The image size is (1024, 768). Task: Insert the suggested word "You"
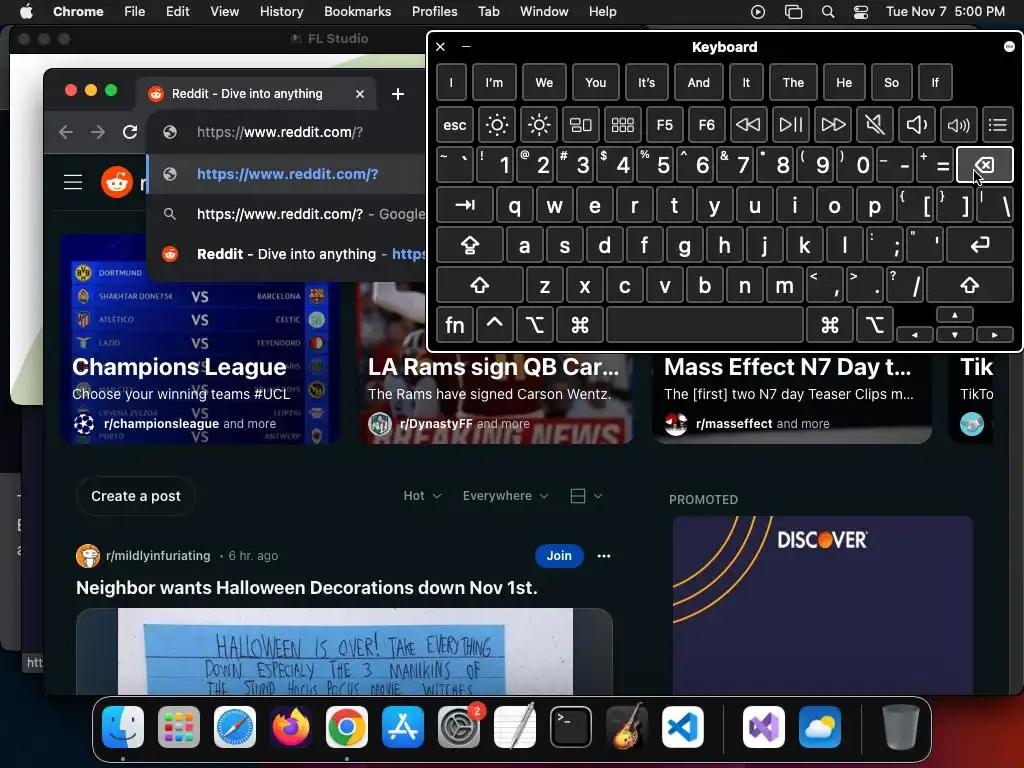click(x=596, y=82)
